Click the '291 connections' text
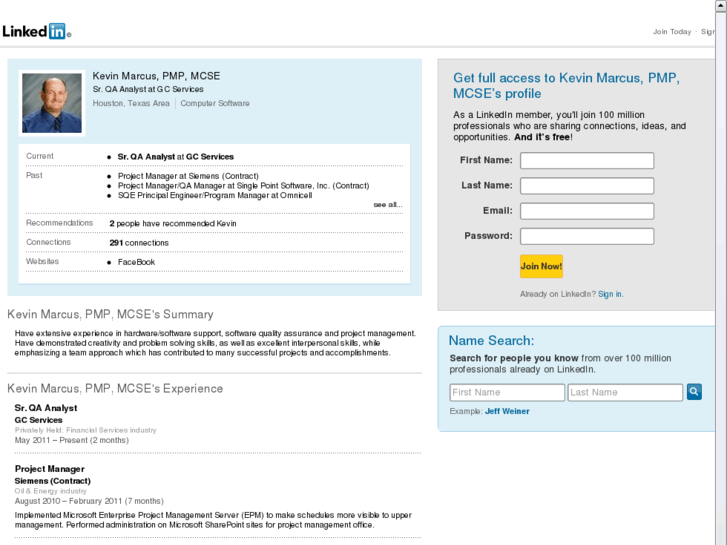Viewport: 727px width, 545px height. pos(139,243)
